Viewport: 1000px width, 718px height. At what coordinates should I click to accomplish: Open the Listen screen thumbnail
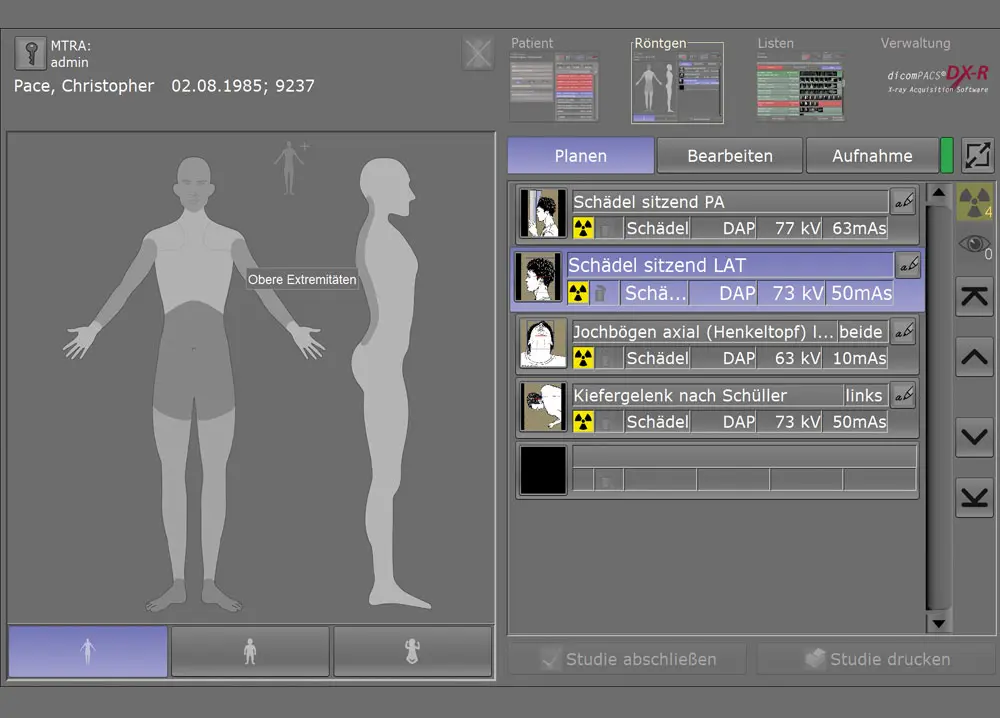799,86
